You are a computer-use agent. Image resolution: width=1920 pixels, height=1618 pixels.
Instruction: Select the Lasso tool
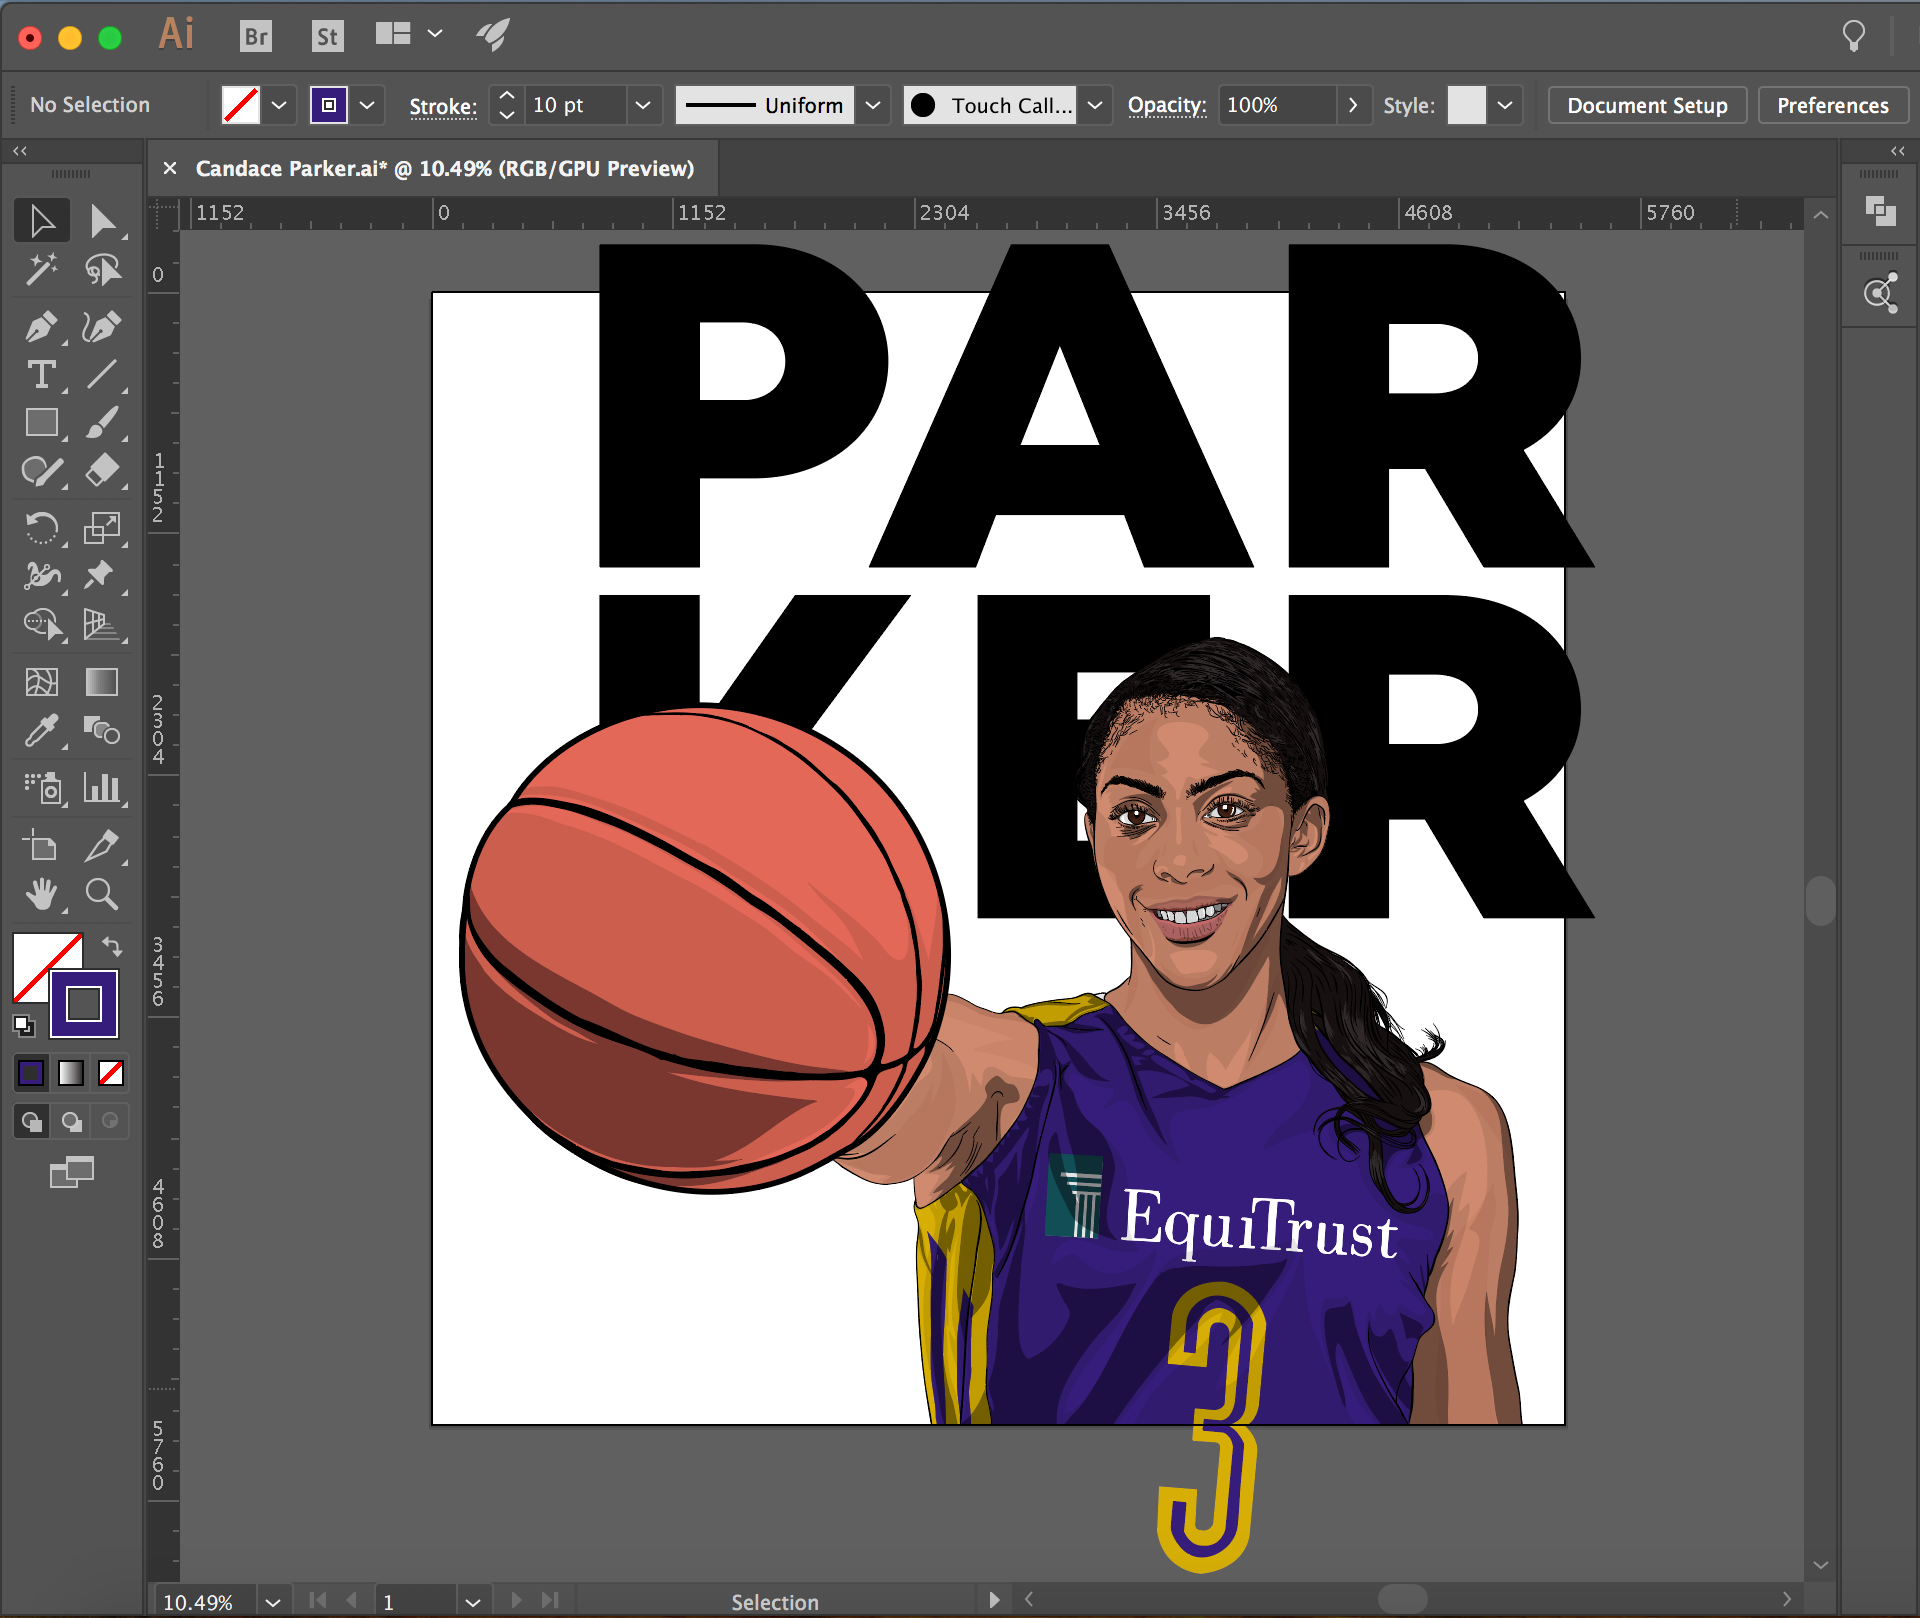click(102, 270)
